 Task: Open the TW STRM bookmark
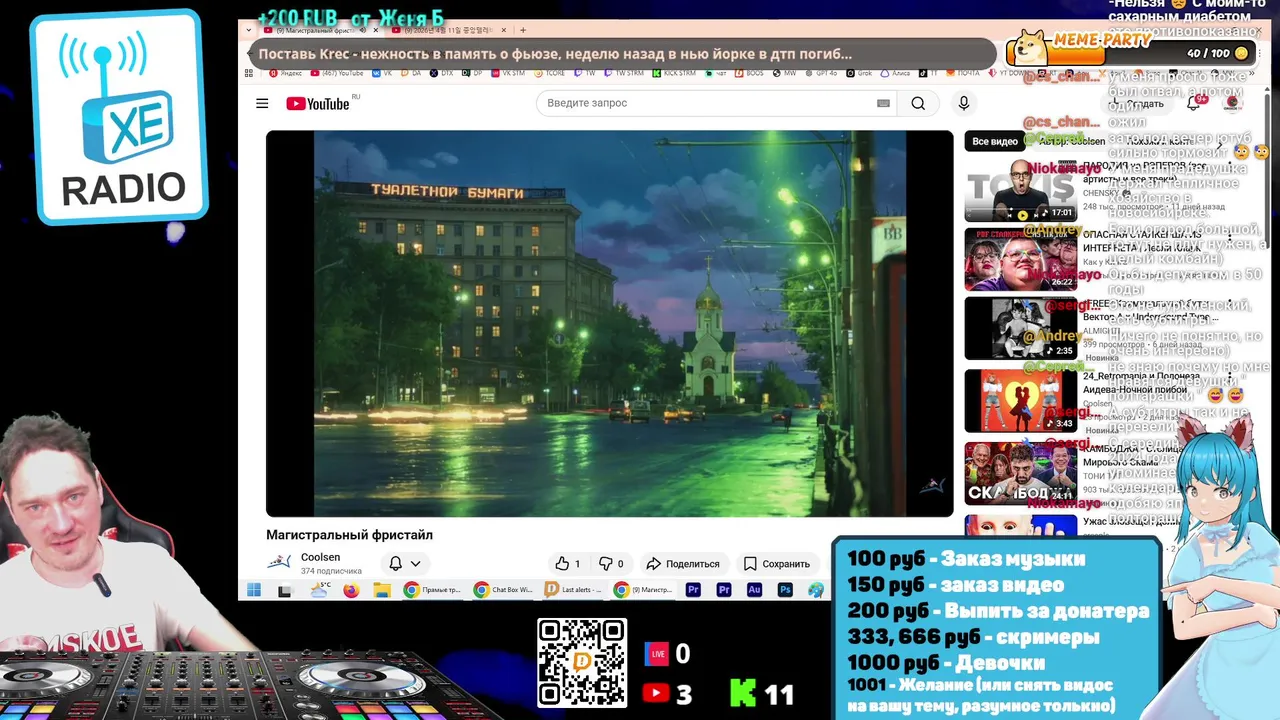(x=624, y=73)
